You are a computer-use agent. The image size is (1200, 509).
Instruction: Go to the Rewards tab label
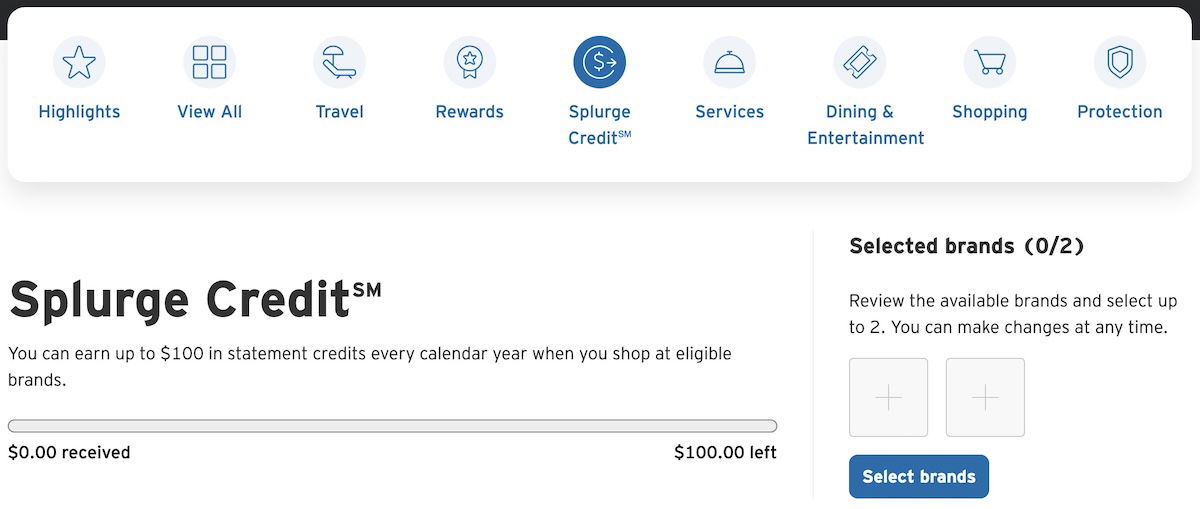pos(469,112)
